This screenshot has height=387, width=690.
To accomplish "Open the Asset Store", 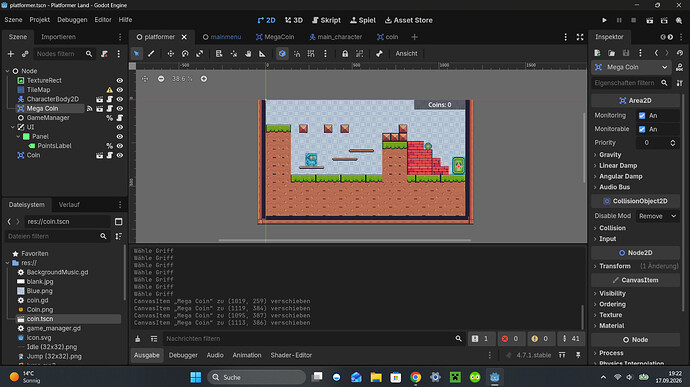I will pos(409,20).
